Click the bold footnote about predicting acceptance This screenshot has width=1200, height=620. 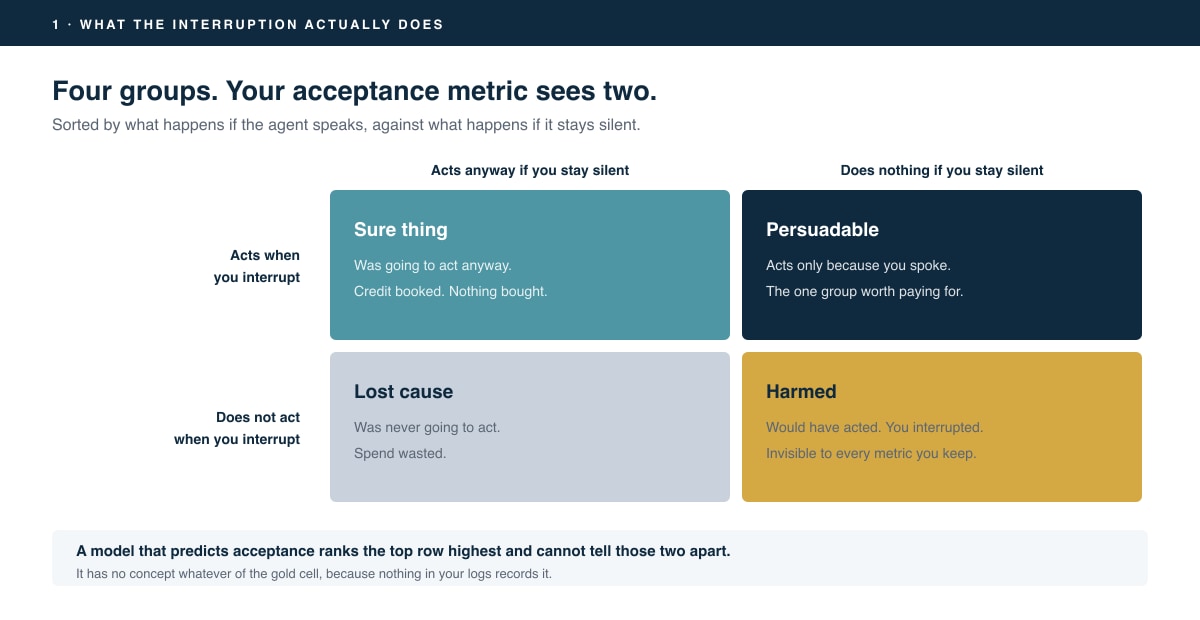click(403, 551)
